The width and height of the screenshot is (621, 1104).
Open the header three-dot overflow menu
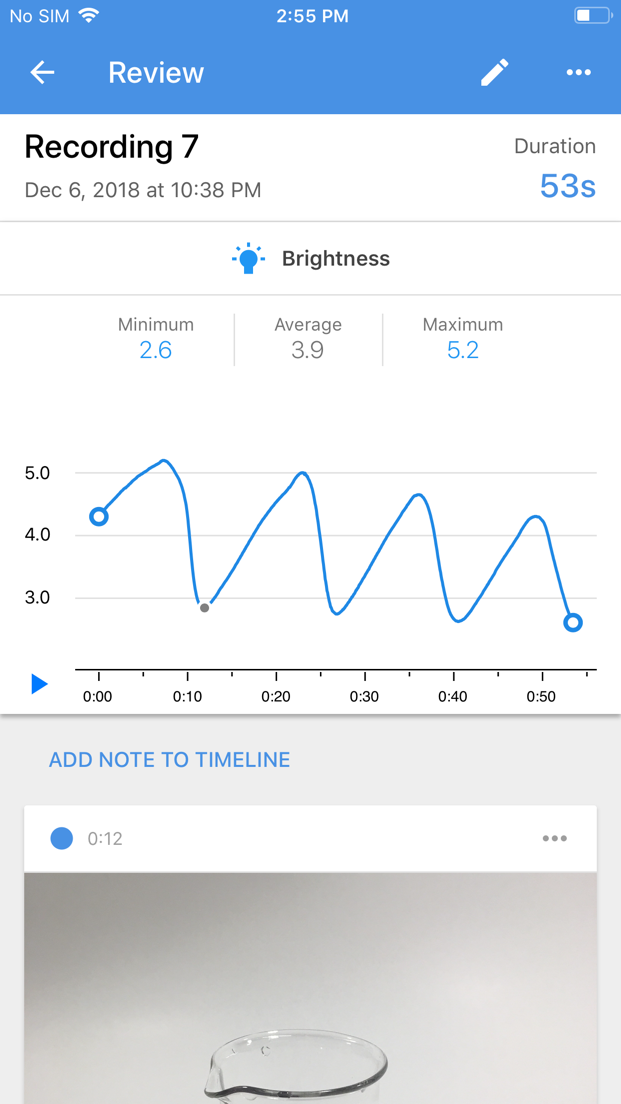(578, 72)
